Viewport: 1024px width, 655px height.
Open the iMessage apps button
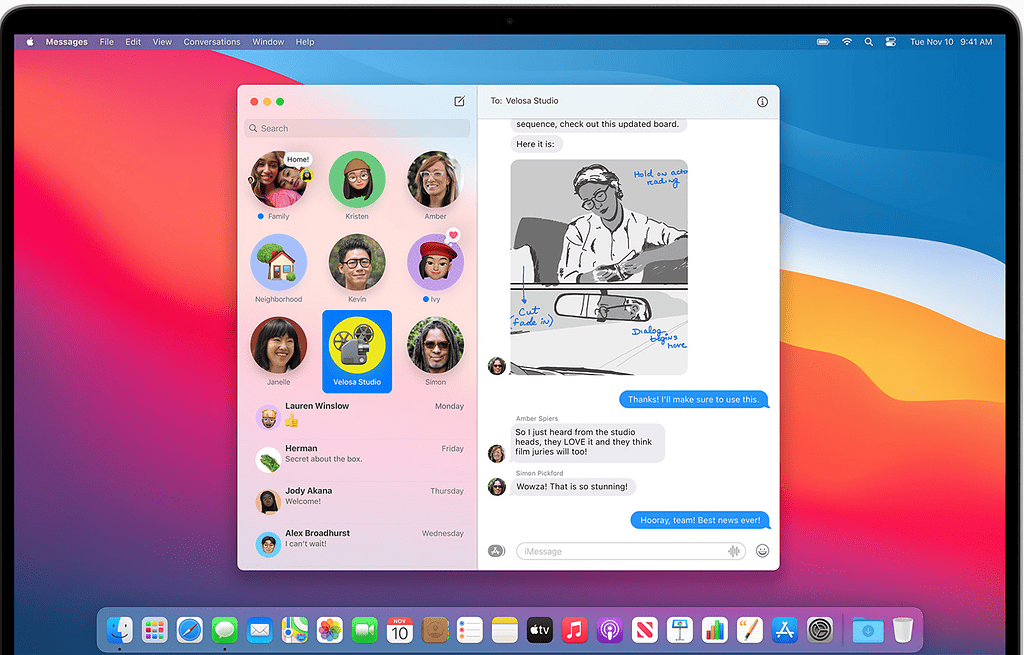pos(496,551)
